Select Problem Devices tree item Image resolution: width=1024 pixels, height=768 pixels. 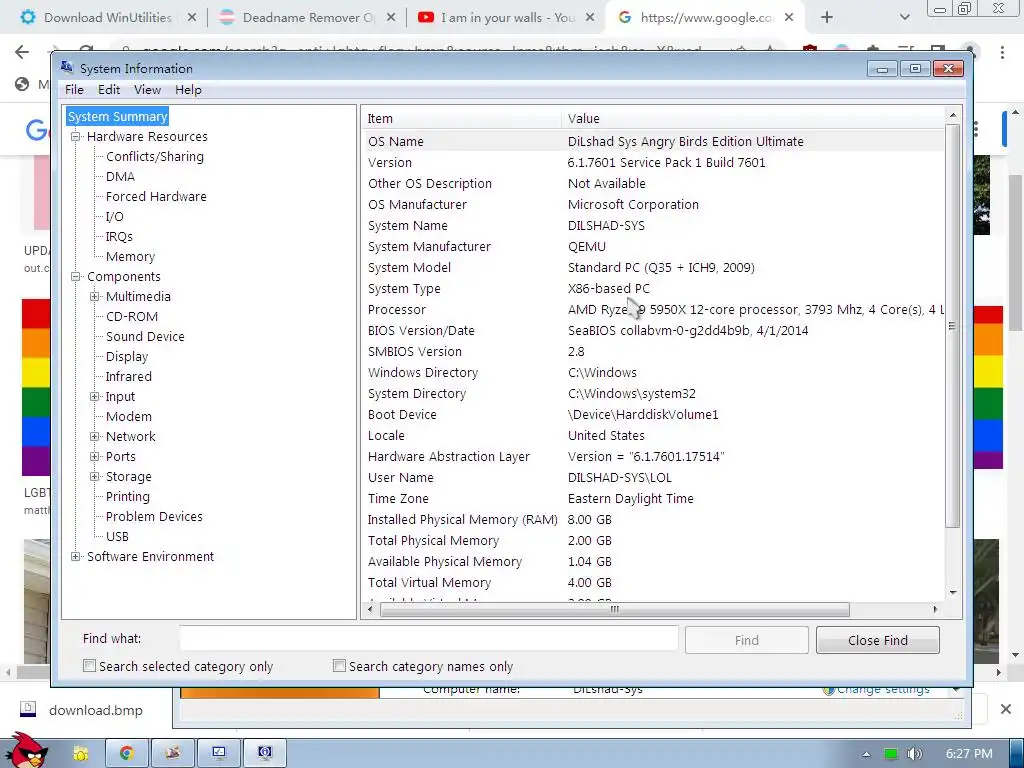154,517
